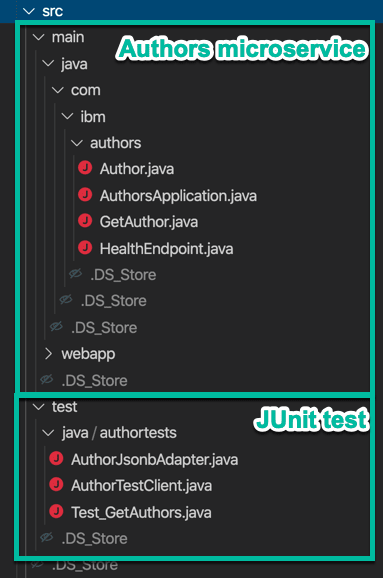Collapse the com folder chevron
The height and width of the screenshot is (578, 383).
[x=58, y=90]
